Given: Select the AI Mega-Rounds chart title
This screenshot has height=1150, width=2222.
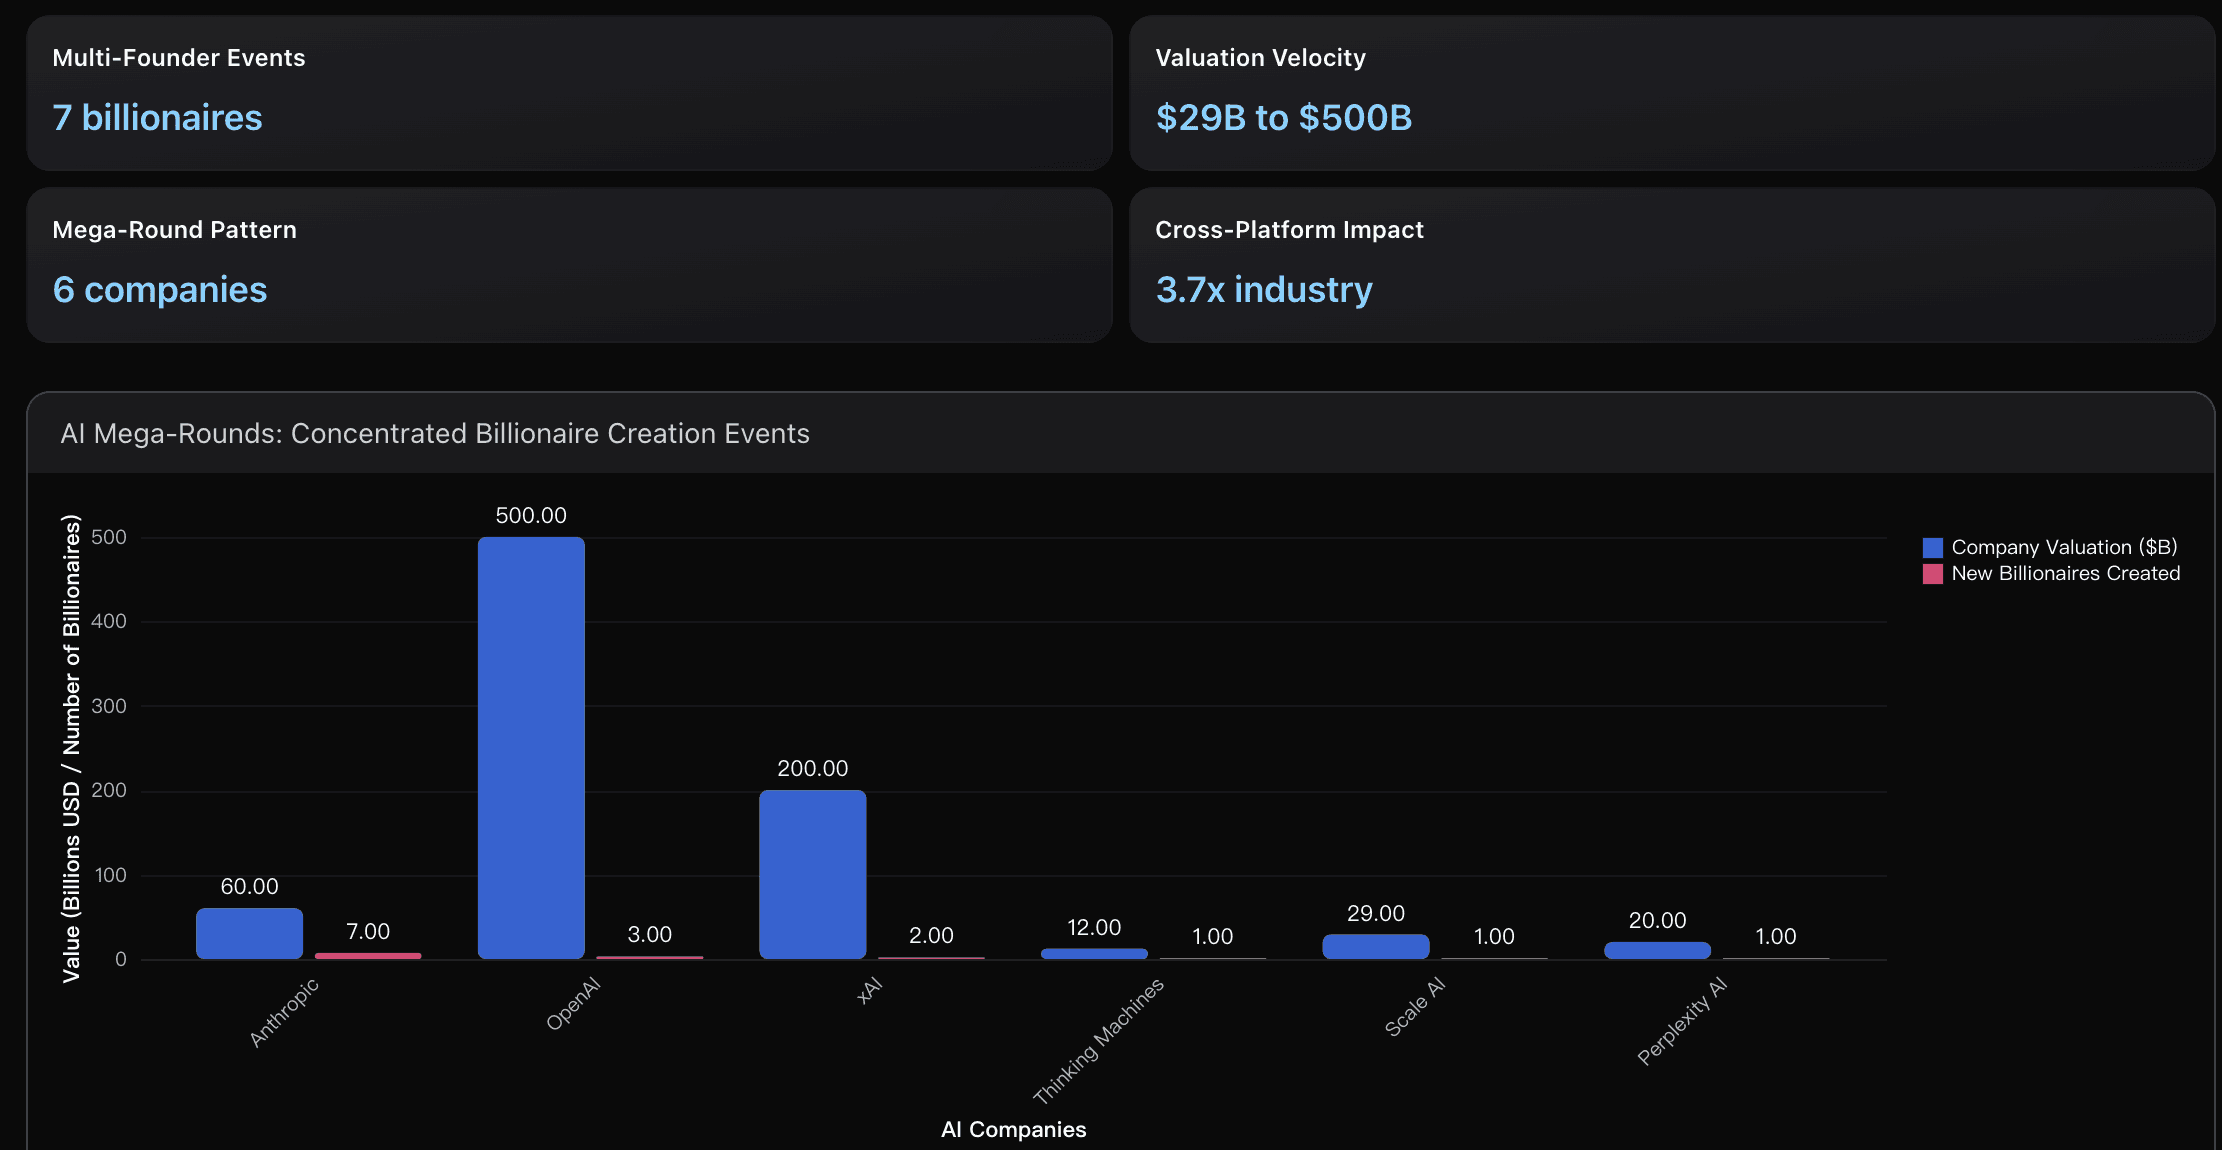Looking at the screenshot, I should pos(436,434).
